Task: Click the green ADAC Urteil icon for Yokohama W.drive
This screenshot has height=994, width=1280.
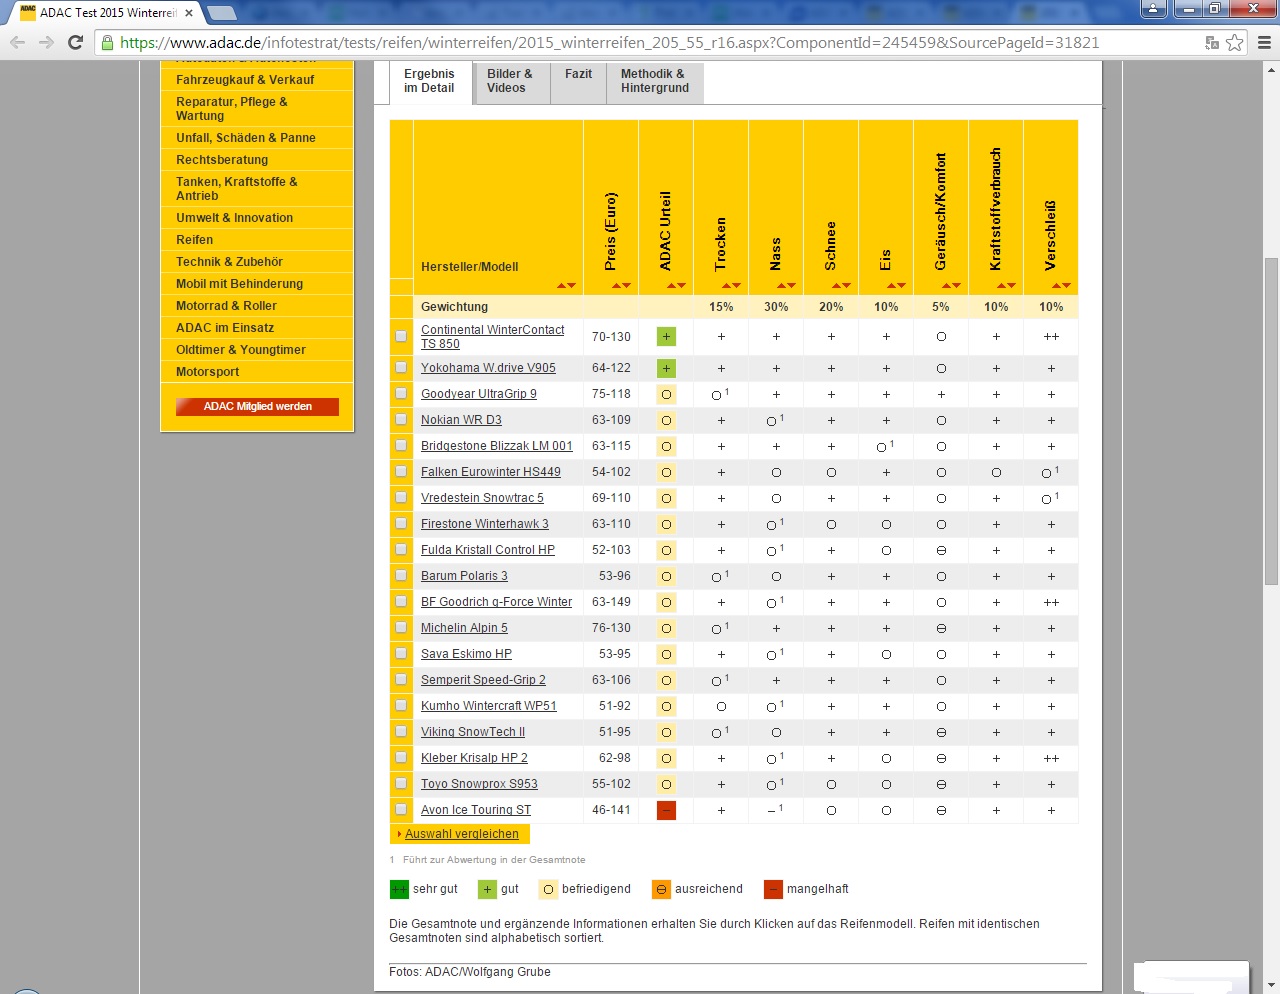Action: [666, 368]
